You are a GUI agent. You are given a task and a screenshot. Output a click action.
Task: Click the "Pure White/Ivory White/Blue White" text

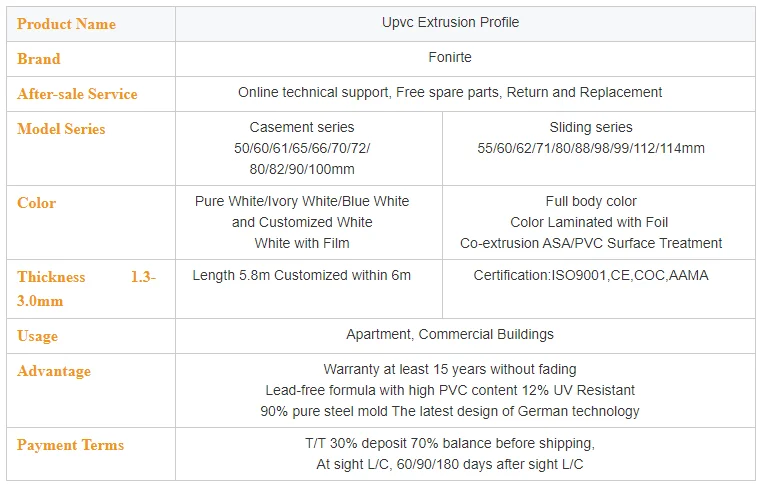pyautogui.click(x=302, y=201)
